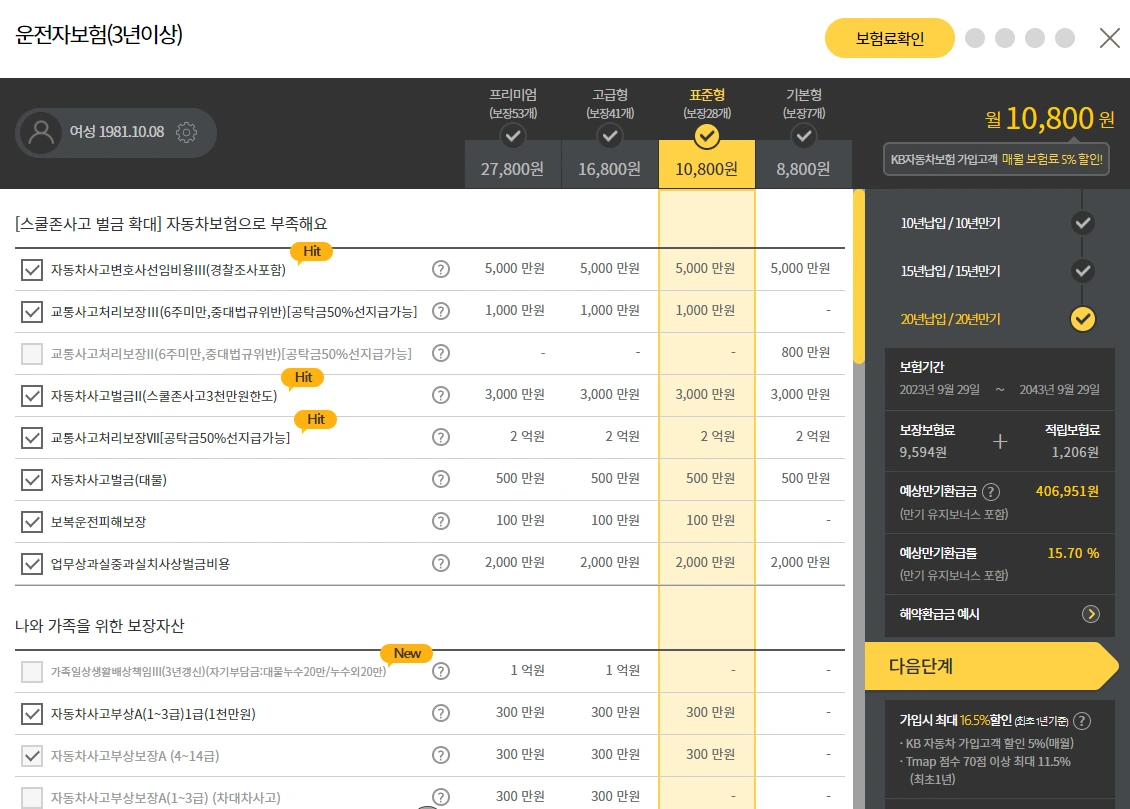Open help icon for 예상만기환급금
The height and width of the screenshot is (809, 1130).
[991, 491]
